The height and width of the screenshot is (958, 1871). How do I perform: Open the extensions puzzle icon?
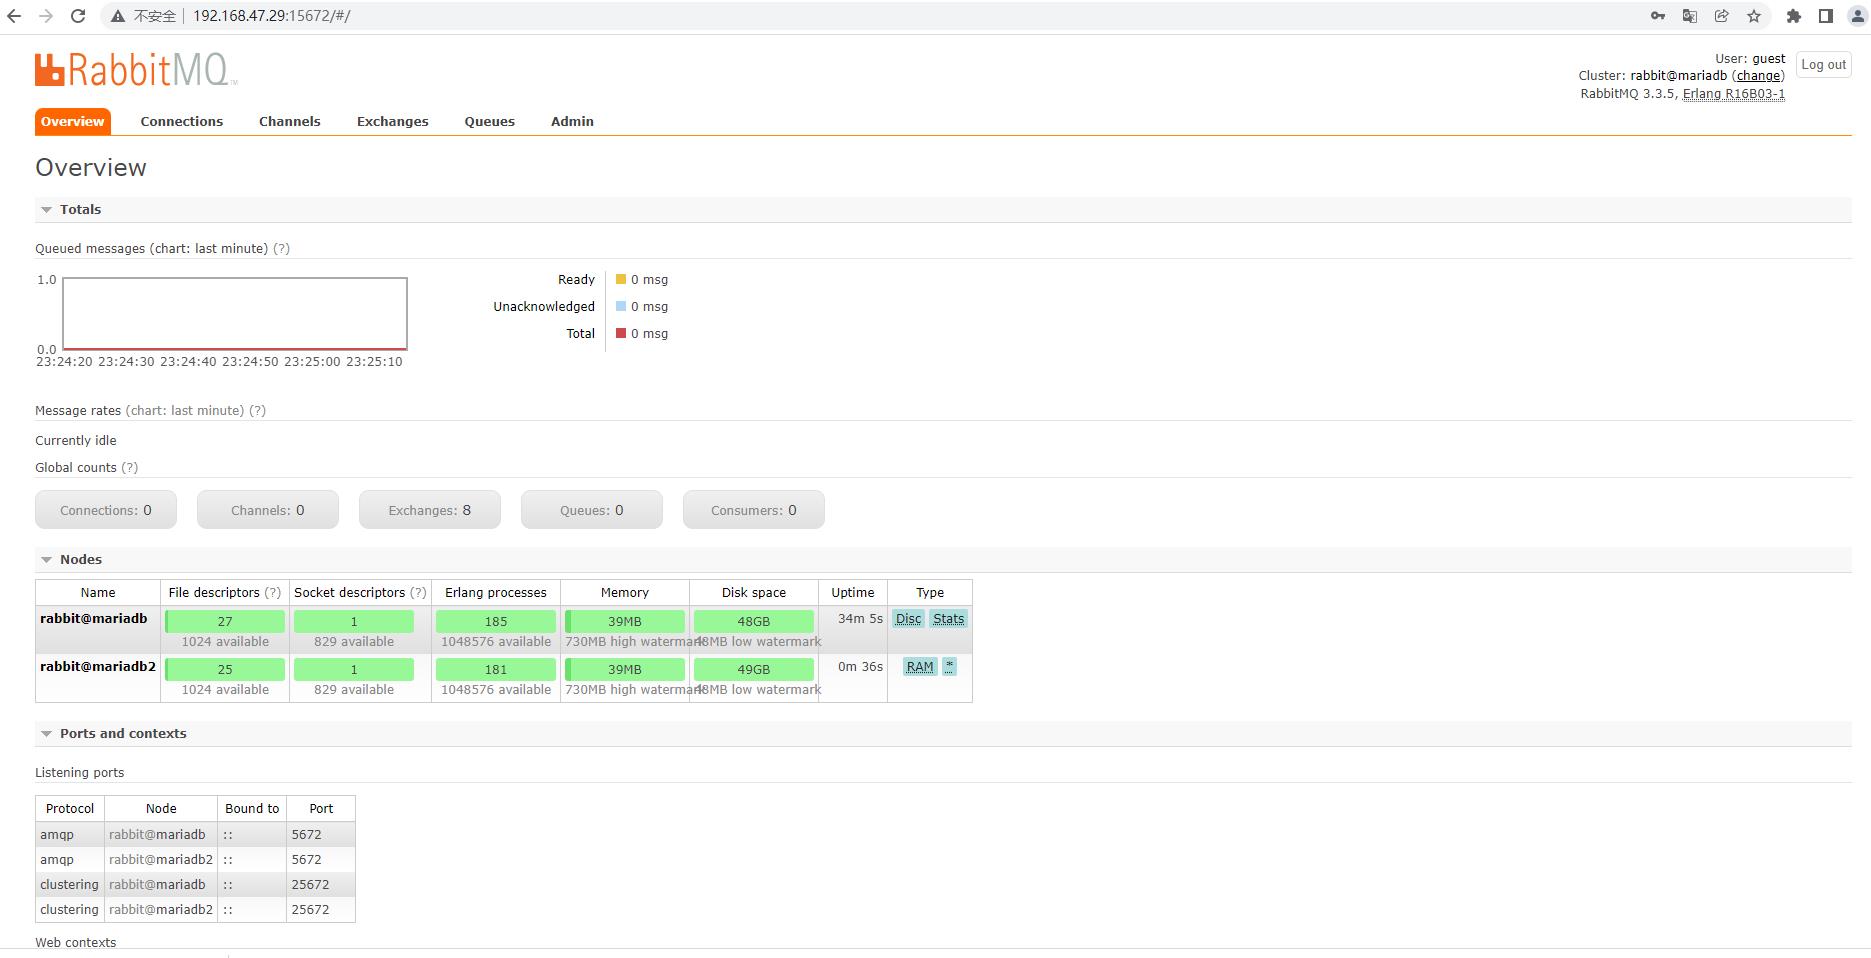point(1794,16)
